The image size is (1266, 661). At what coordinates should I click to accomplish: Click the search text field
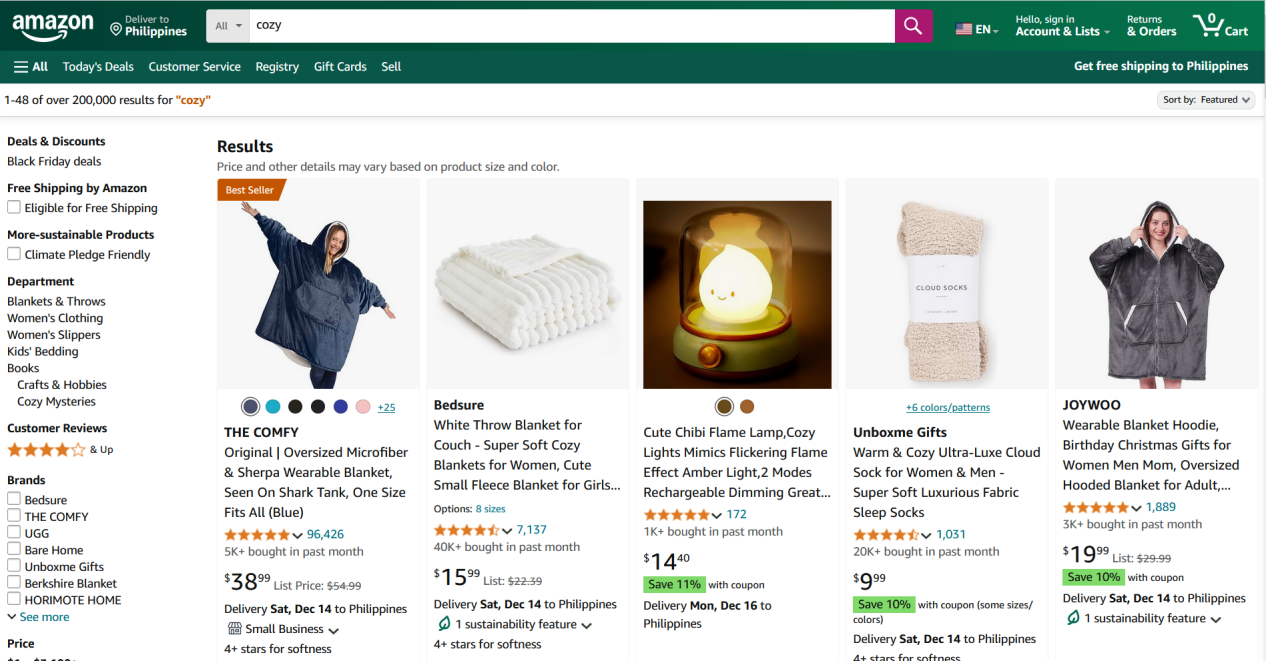click(x=570, y=26)
